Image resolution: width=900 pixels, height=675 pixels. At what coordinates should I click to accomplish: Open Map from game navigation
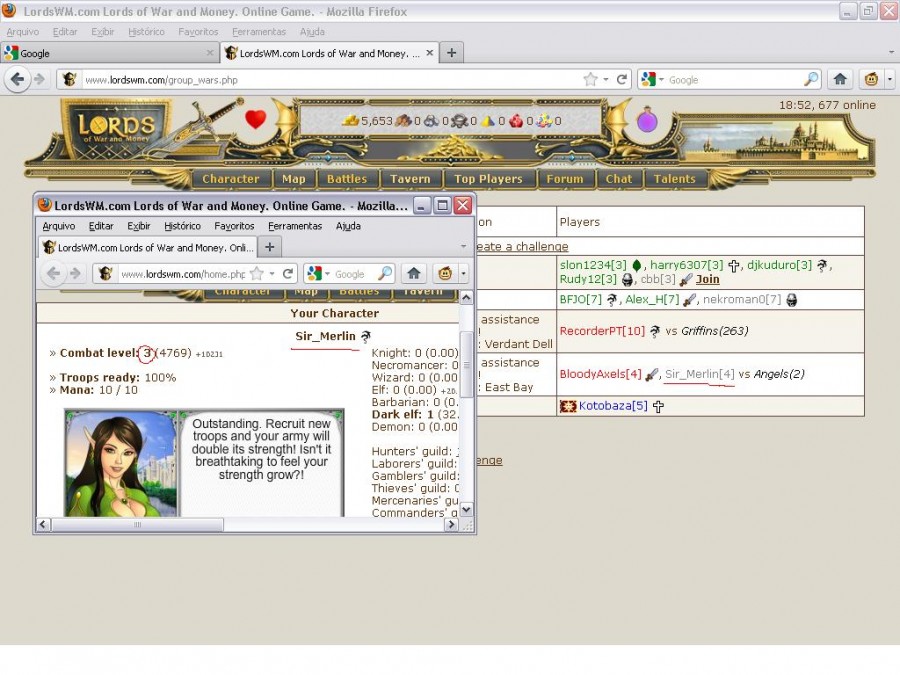[x=294, y=179]
